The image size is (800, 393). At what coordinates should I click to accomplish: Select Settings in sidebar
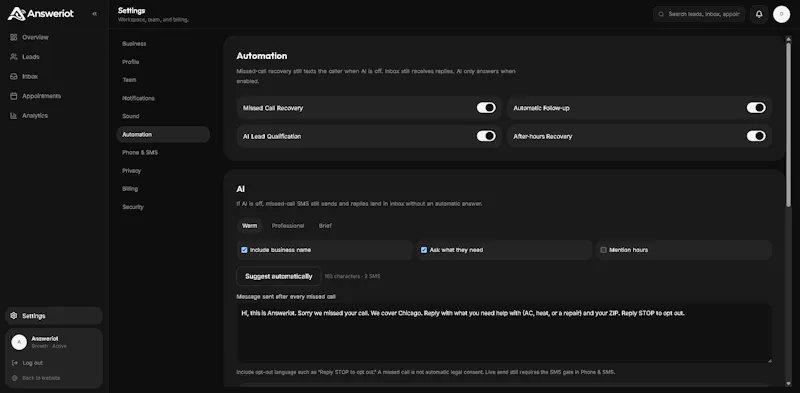point(54,316)
